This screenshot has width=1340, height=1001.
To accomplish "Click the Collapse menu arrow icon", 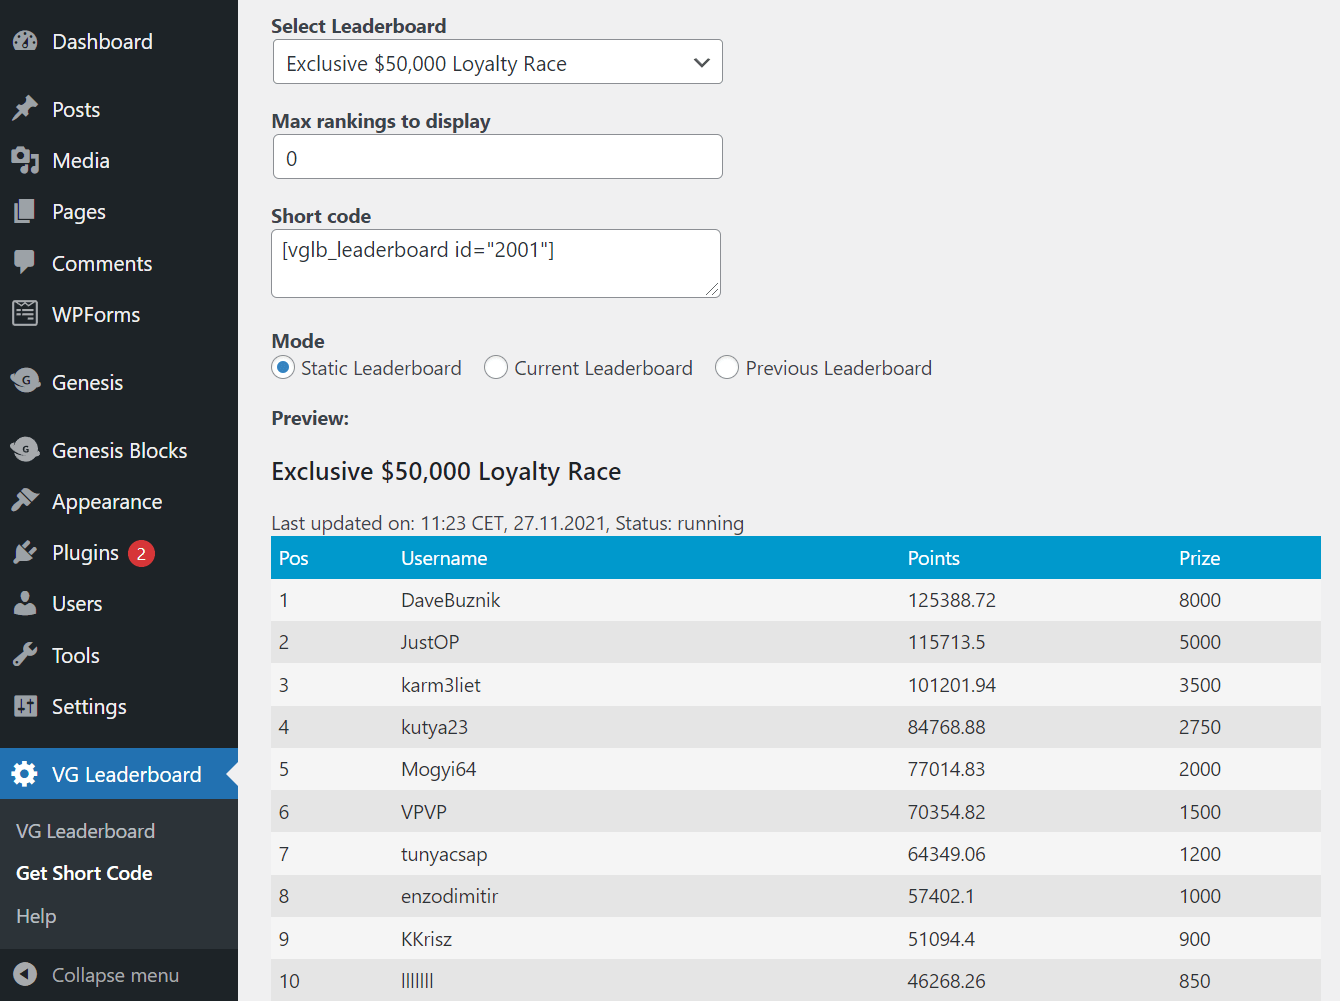I will pyautogui.click(x=25, y=974).
